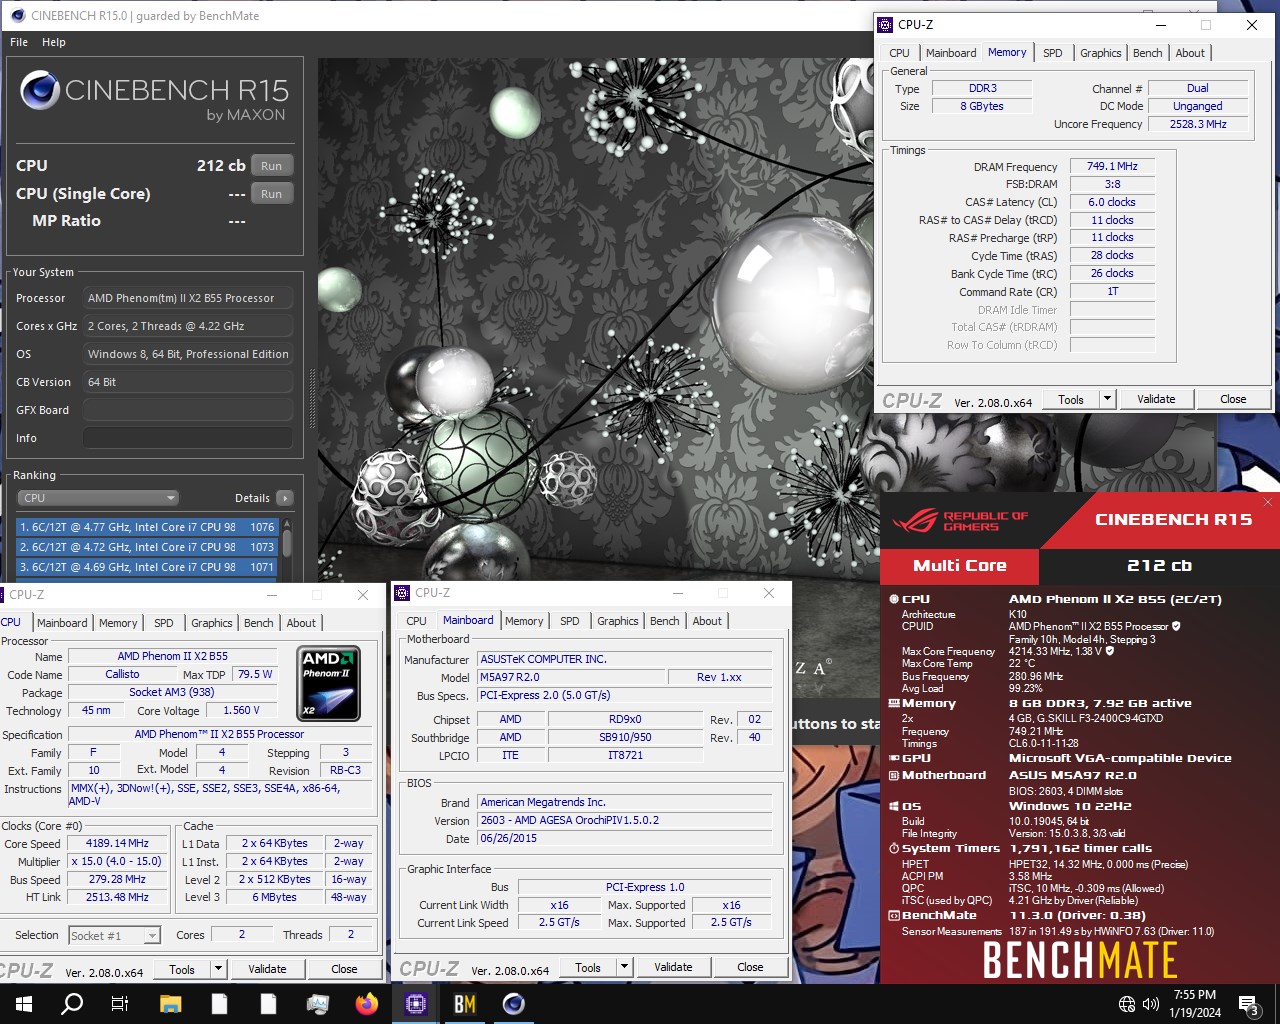The width and height of the screenshot is (1280, 1024).
Task: Open the notification center icon
Action: pyautogui.click(x=1248, y=1004)
